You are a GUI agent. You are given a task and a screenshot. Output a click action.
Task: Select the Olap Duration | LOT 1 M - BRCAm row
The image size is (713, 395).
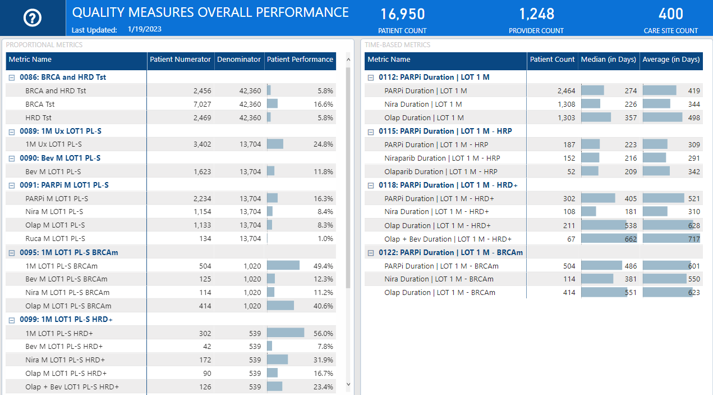pyautogui.click(x=534, y=293)
